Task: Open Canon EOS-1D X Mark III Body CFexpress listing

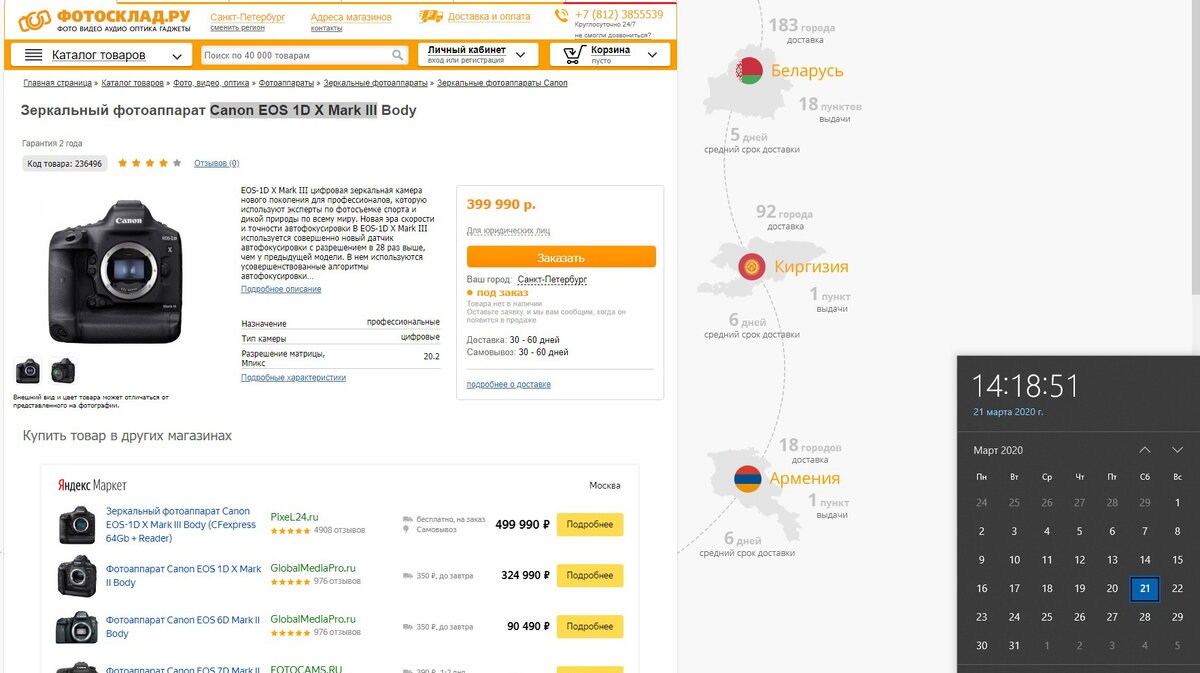Action: [x=181, y=525]
